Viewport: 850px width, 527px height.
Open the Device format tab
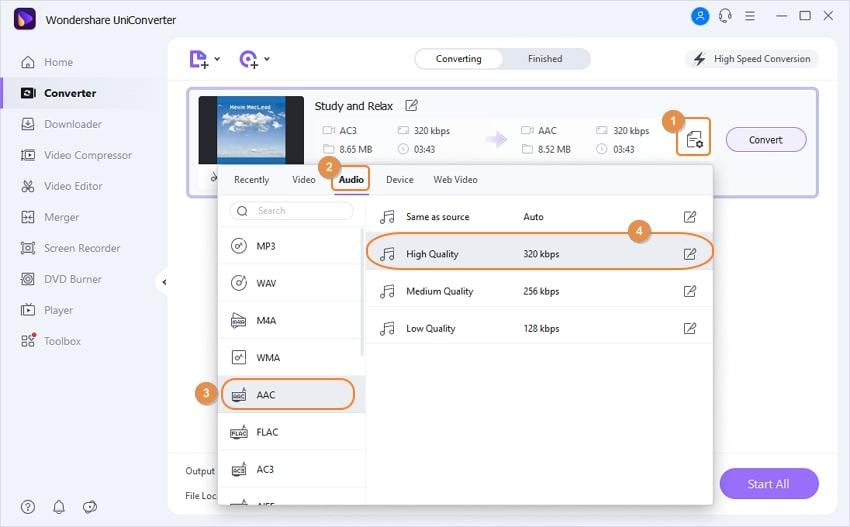point(400,179)
